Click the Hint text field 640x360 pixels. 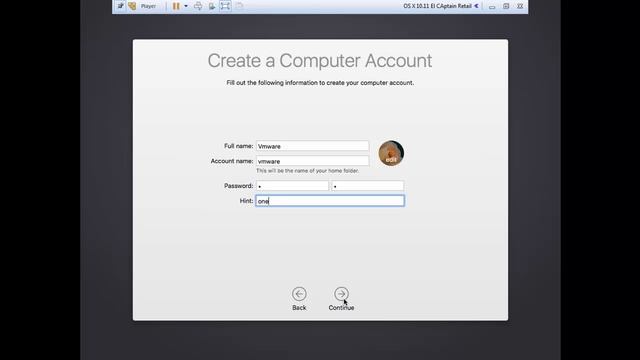click(x=330, y=201)
